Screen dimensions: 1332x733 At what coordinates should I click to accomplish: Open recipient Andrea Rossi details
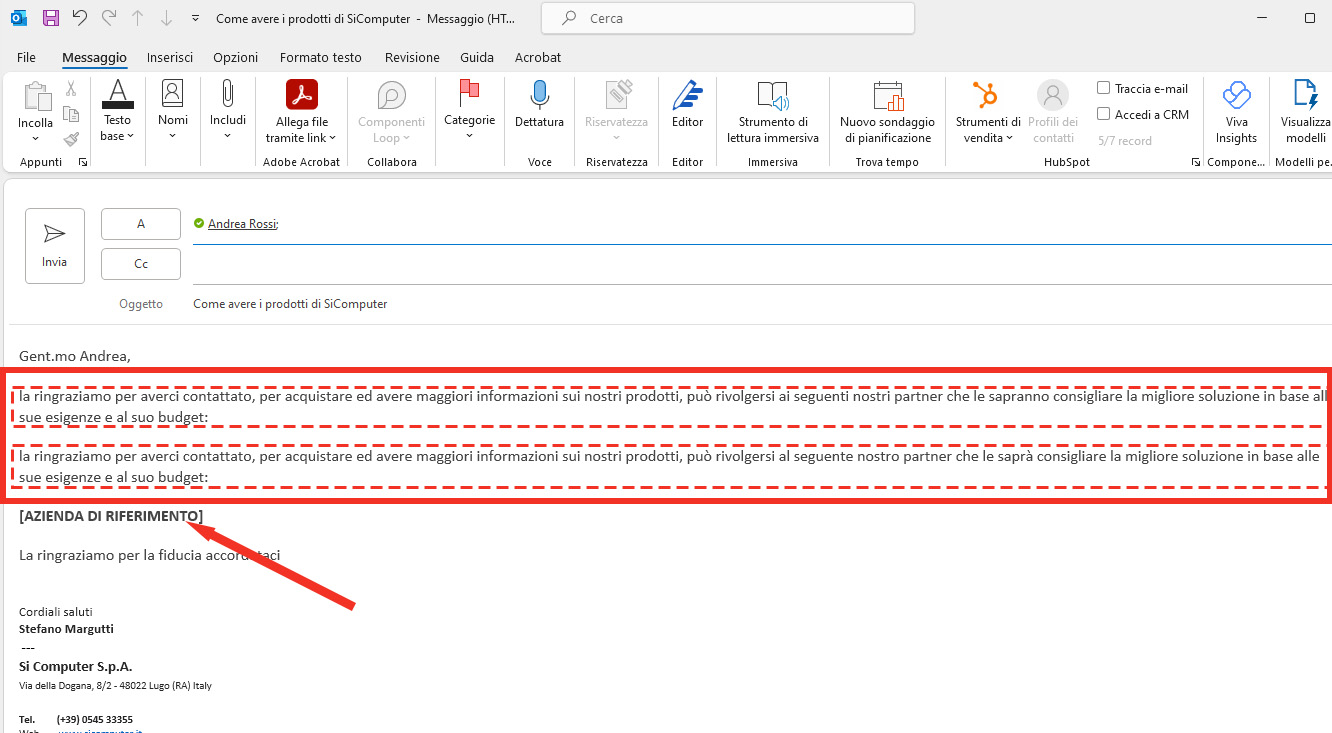point(243,223)
